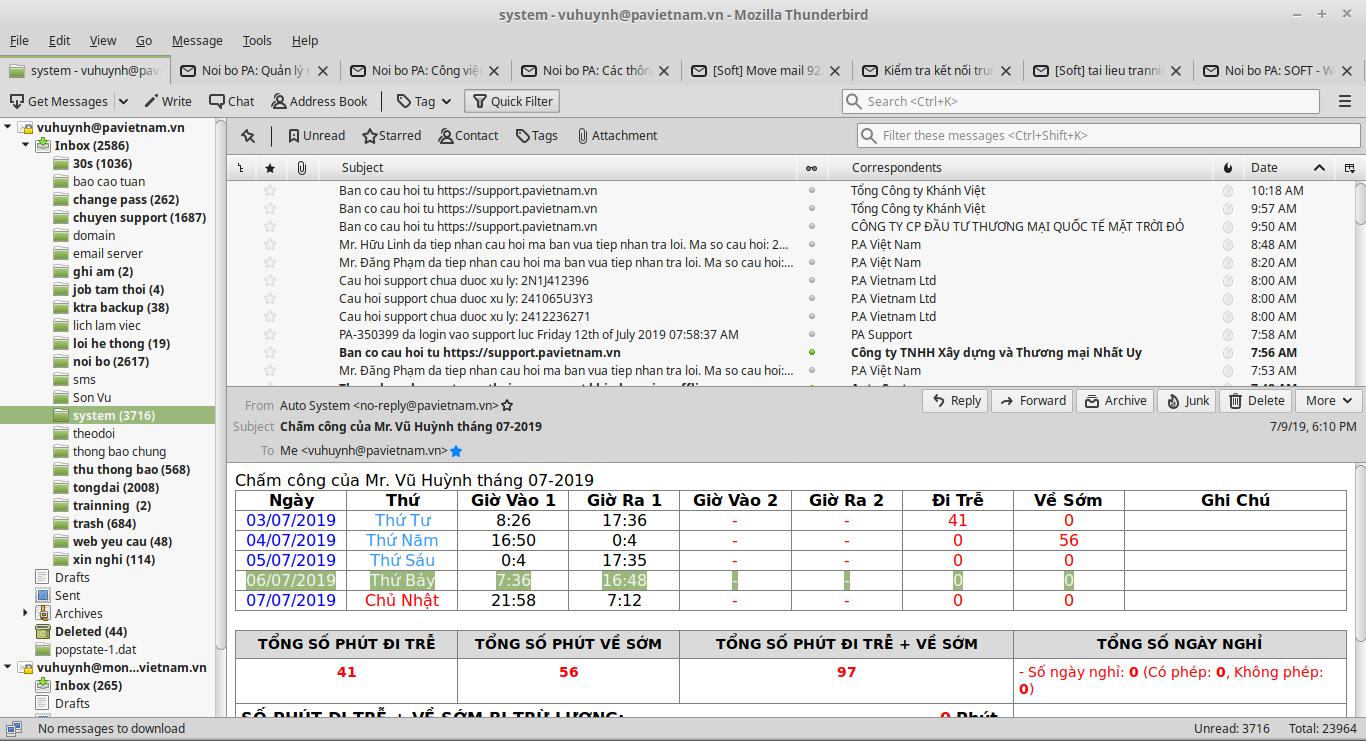The image size is (1366, 741).
Task: Sort by the starred column header
Action: (x=269, y=168)
